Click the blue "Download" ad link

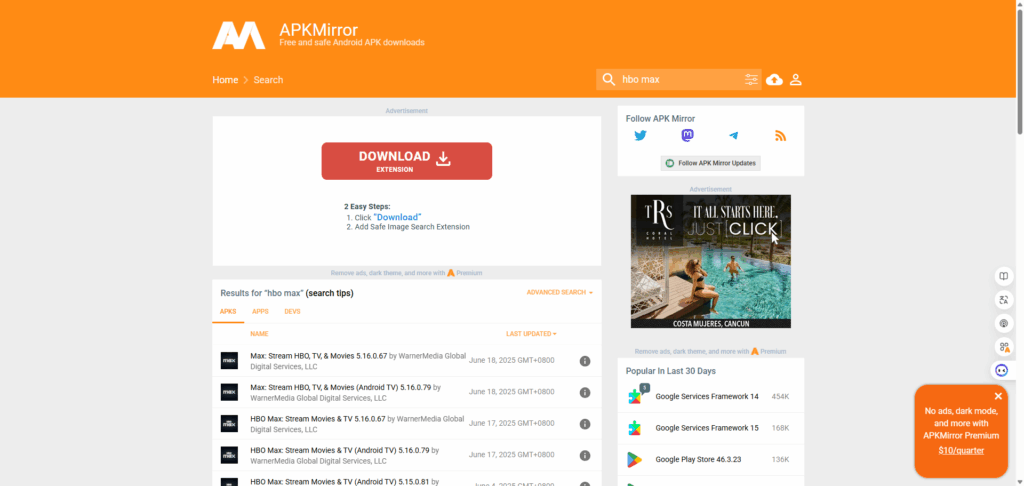pyautogui.click(x=398, y=217)
